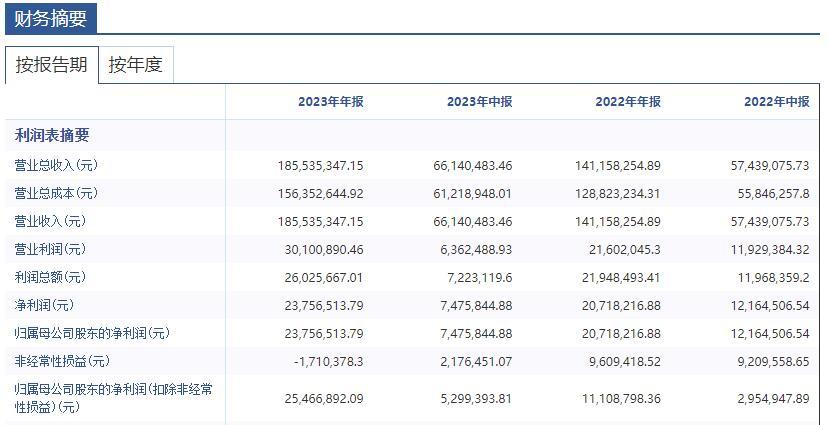Select the value 11,108,798.36

point(621,399)
